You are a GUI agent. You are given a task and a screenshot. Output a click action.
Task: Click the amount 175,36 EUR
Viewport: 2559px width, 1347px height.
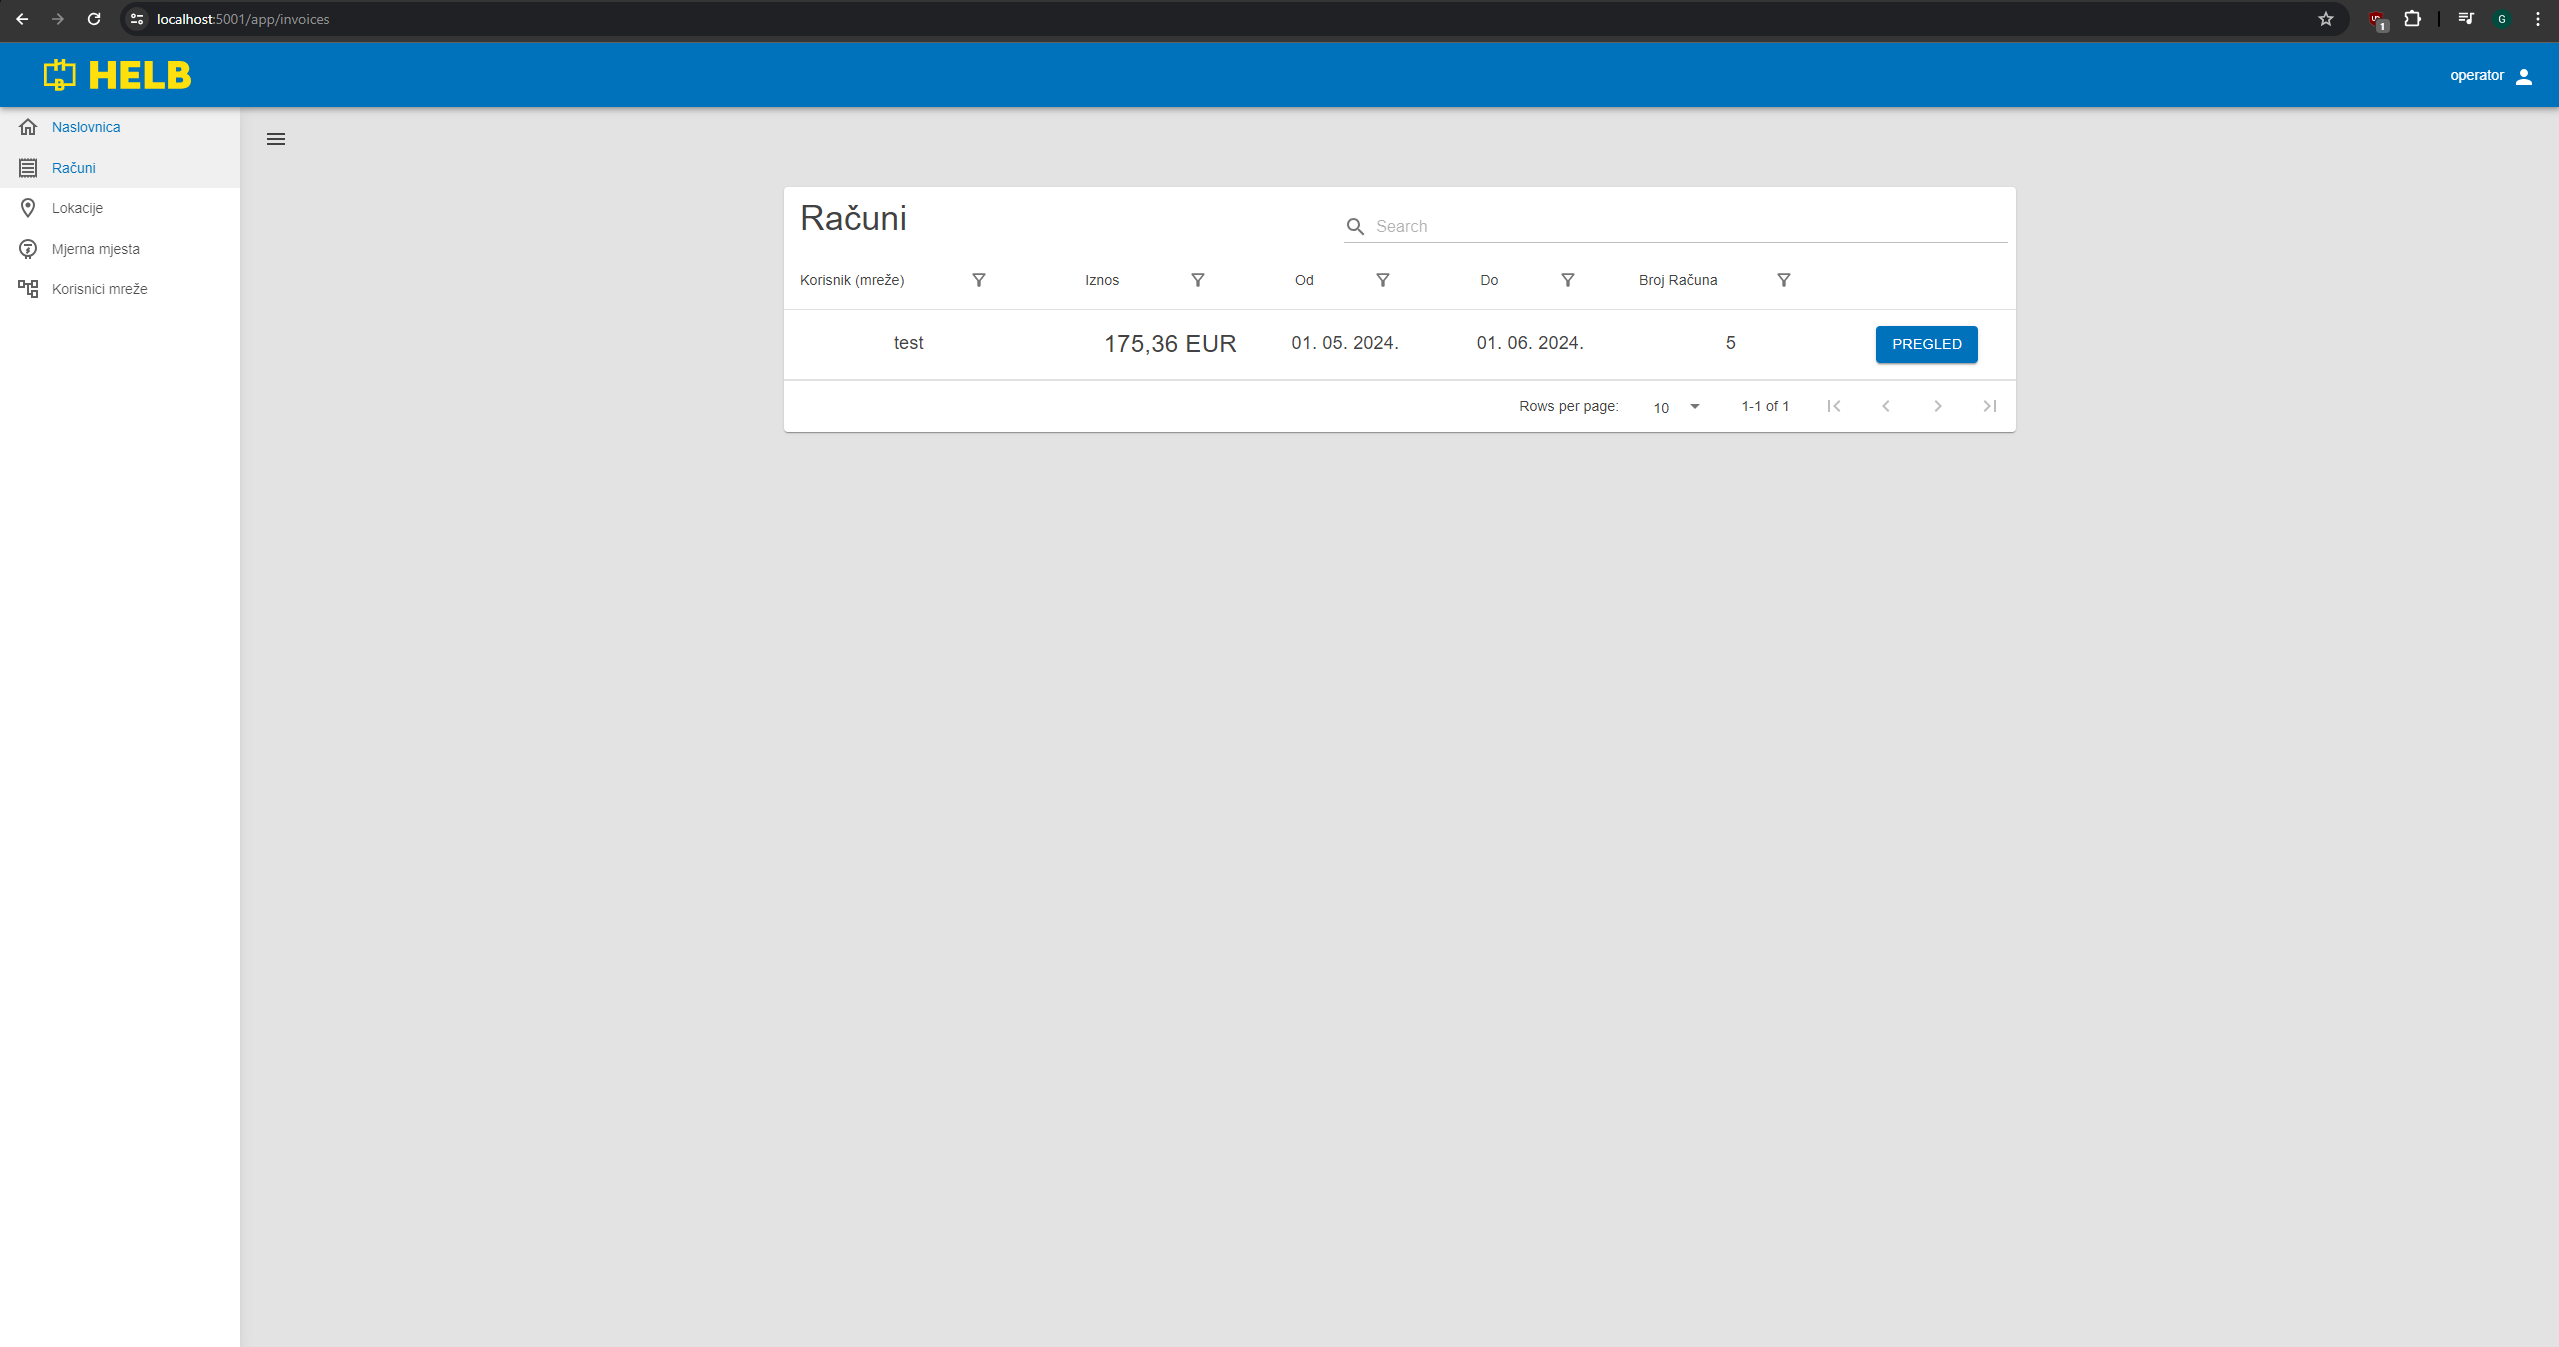pos(1170,344)
